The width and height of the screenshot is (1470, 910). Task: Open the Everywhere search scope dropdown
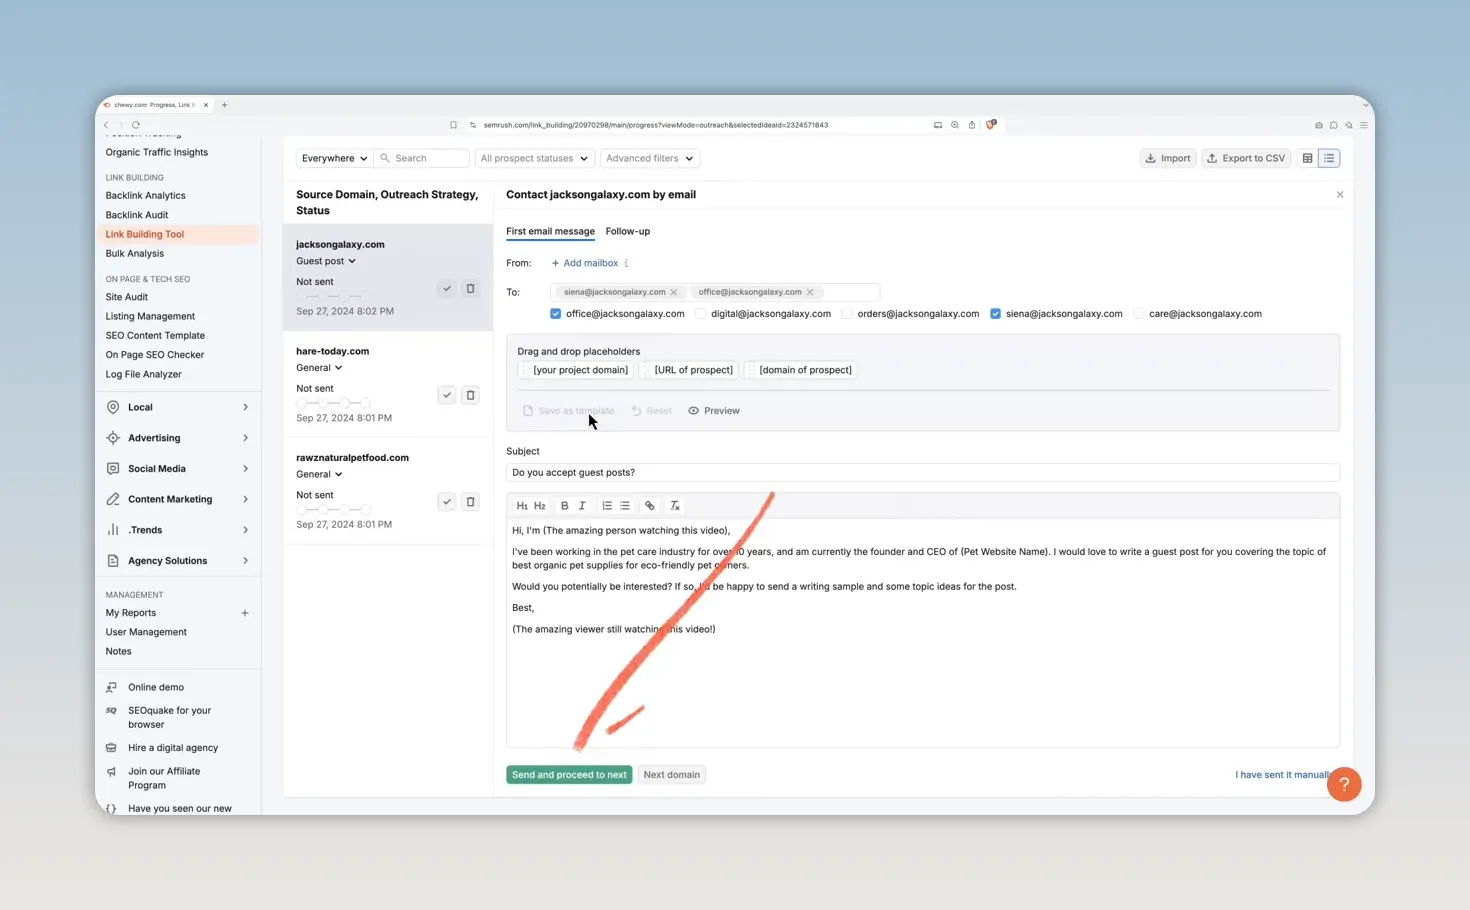tap(334, 158)
